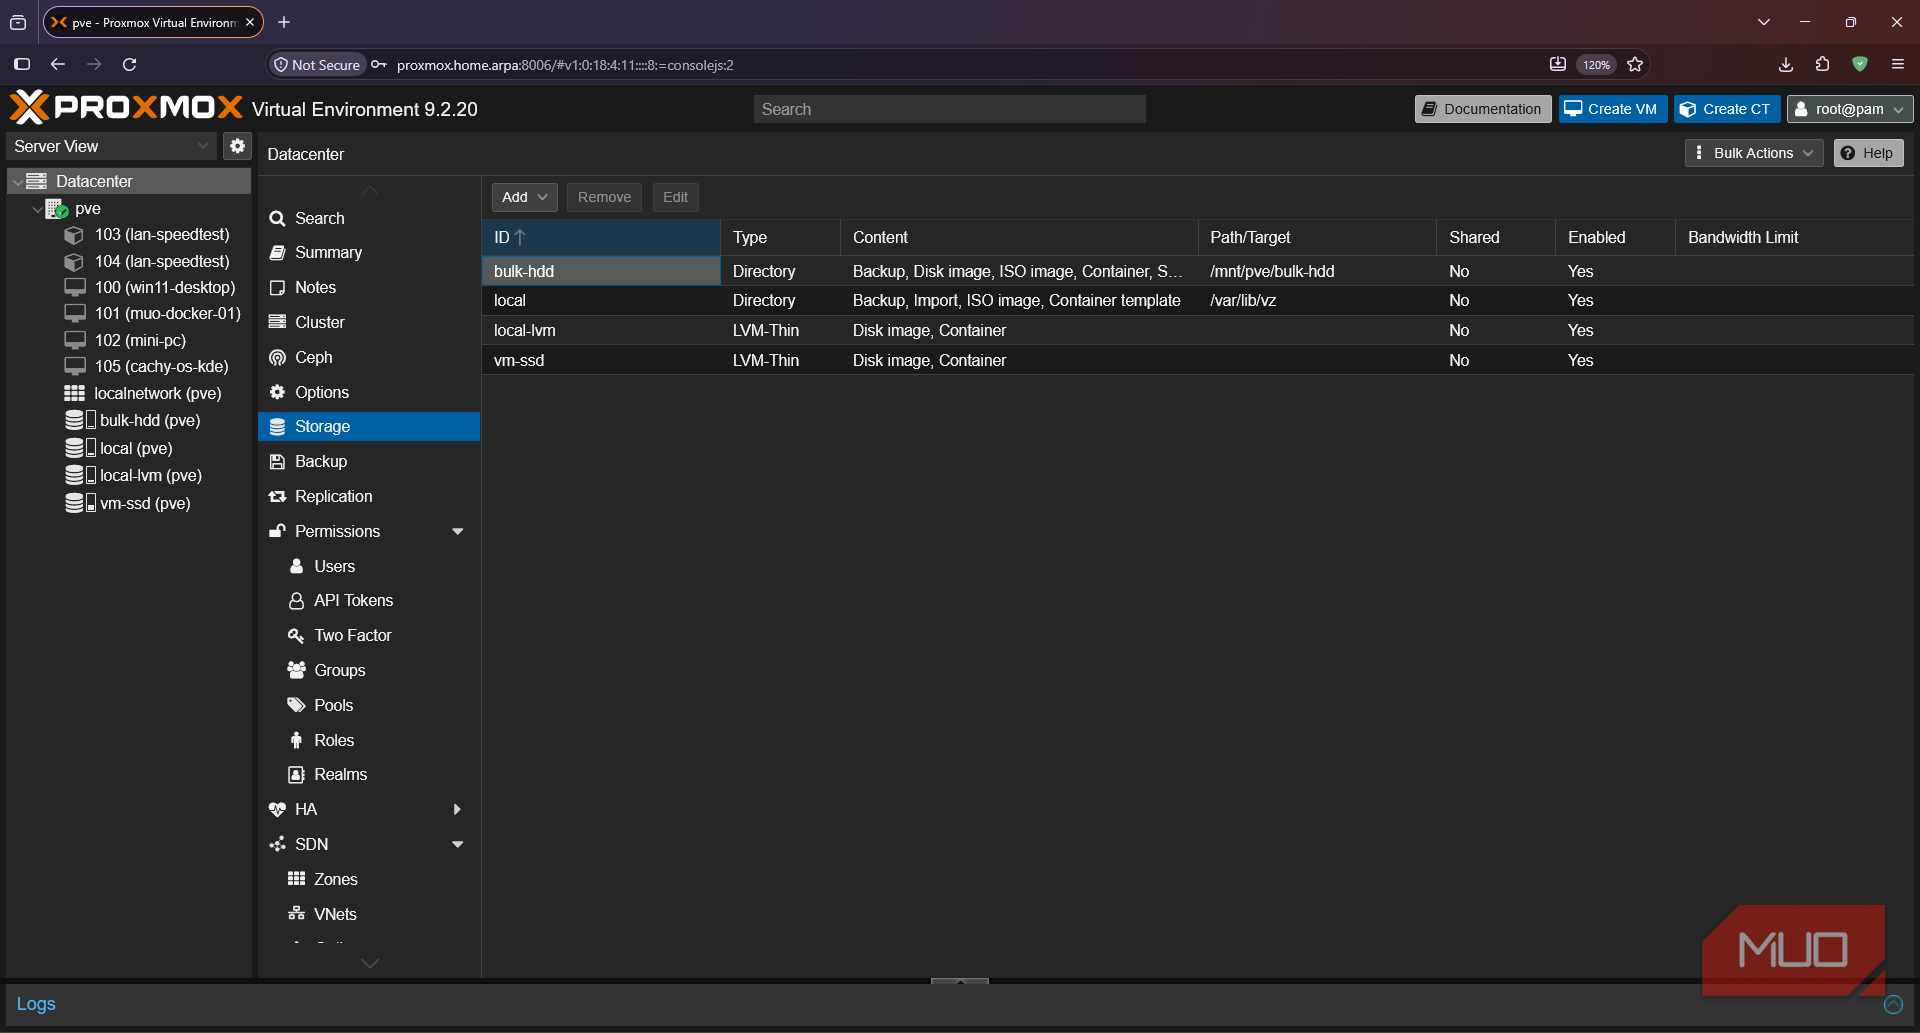Click the Realms icon in Permissions
The width and height of the screenshot is (1920, 1033).
296,774
